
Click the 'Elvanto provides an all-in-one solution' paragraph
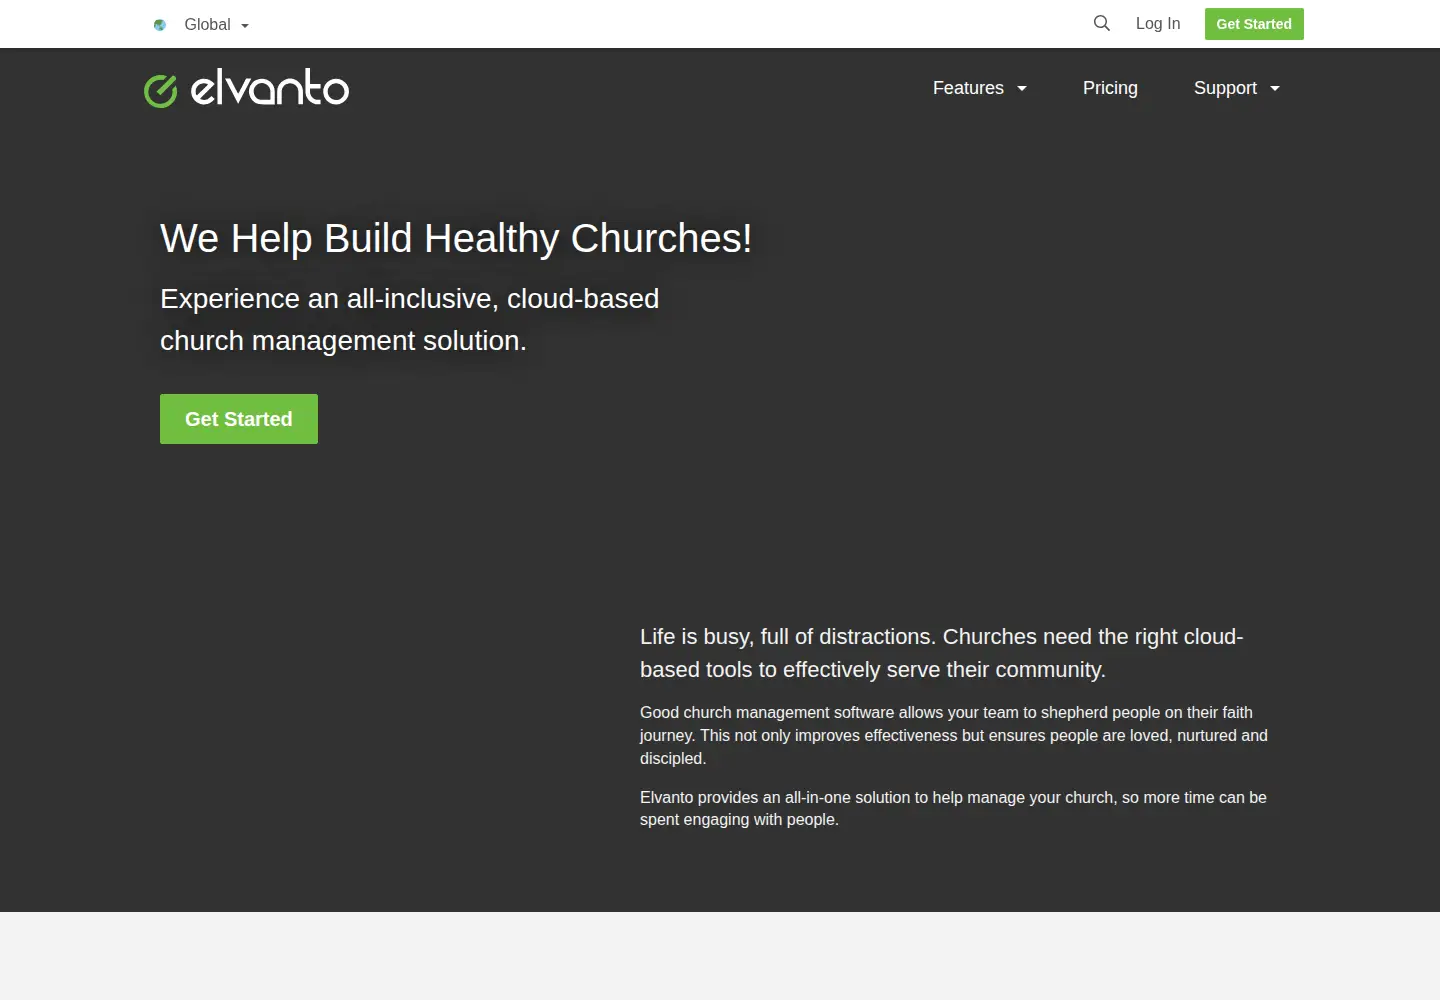tap(953, 808)
